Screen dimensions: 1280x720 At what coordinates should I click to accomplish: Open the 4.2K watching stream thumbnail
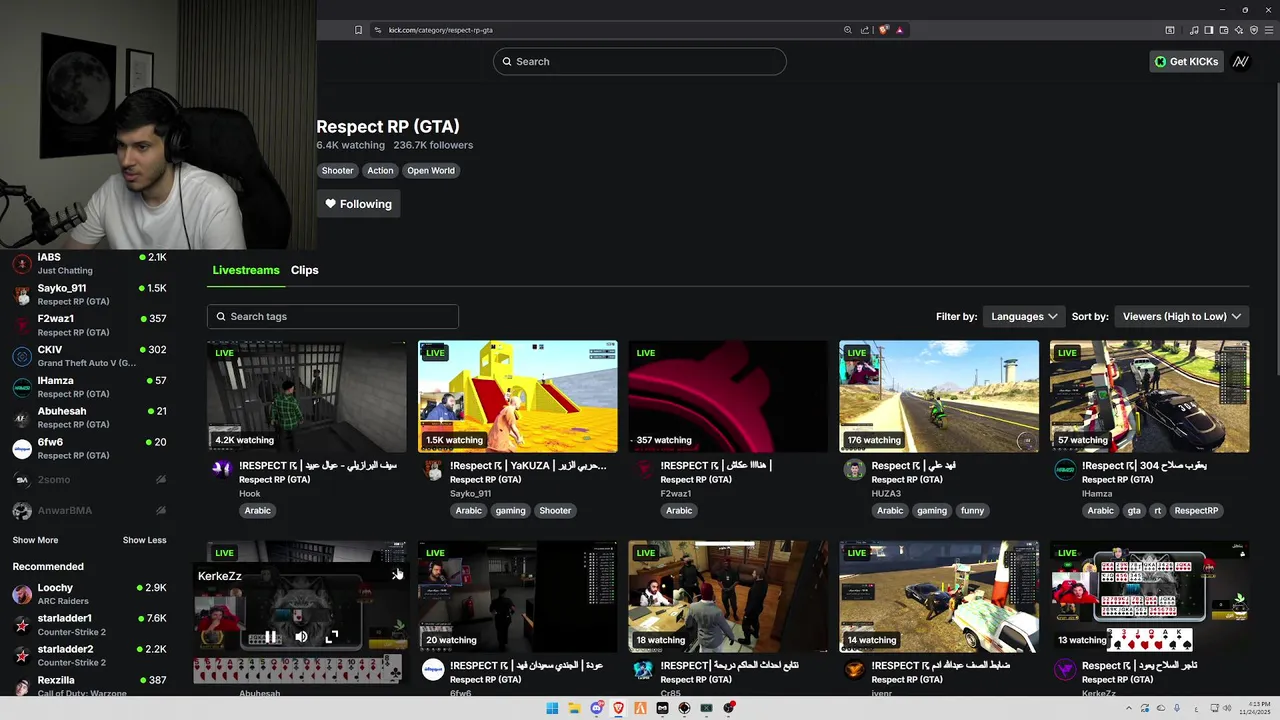pos(307,397)
